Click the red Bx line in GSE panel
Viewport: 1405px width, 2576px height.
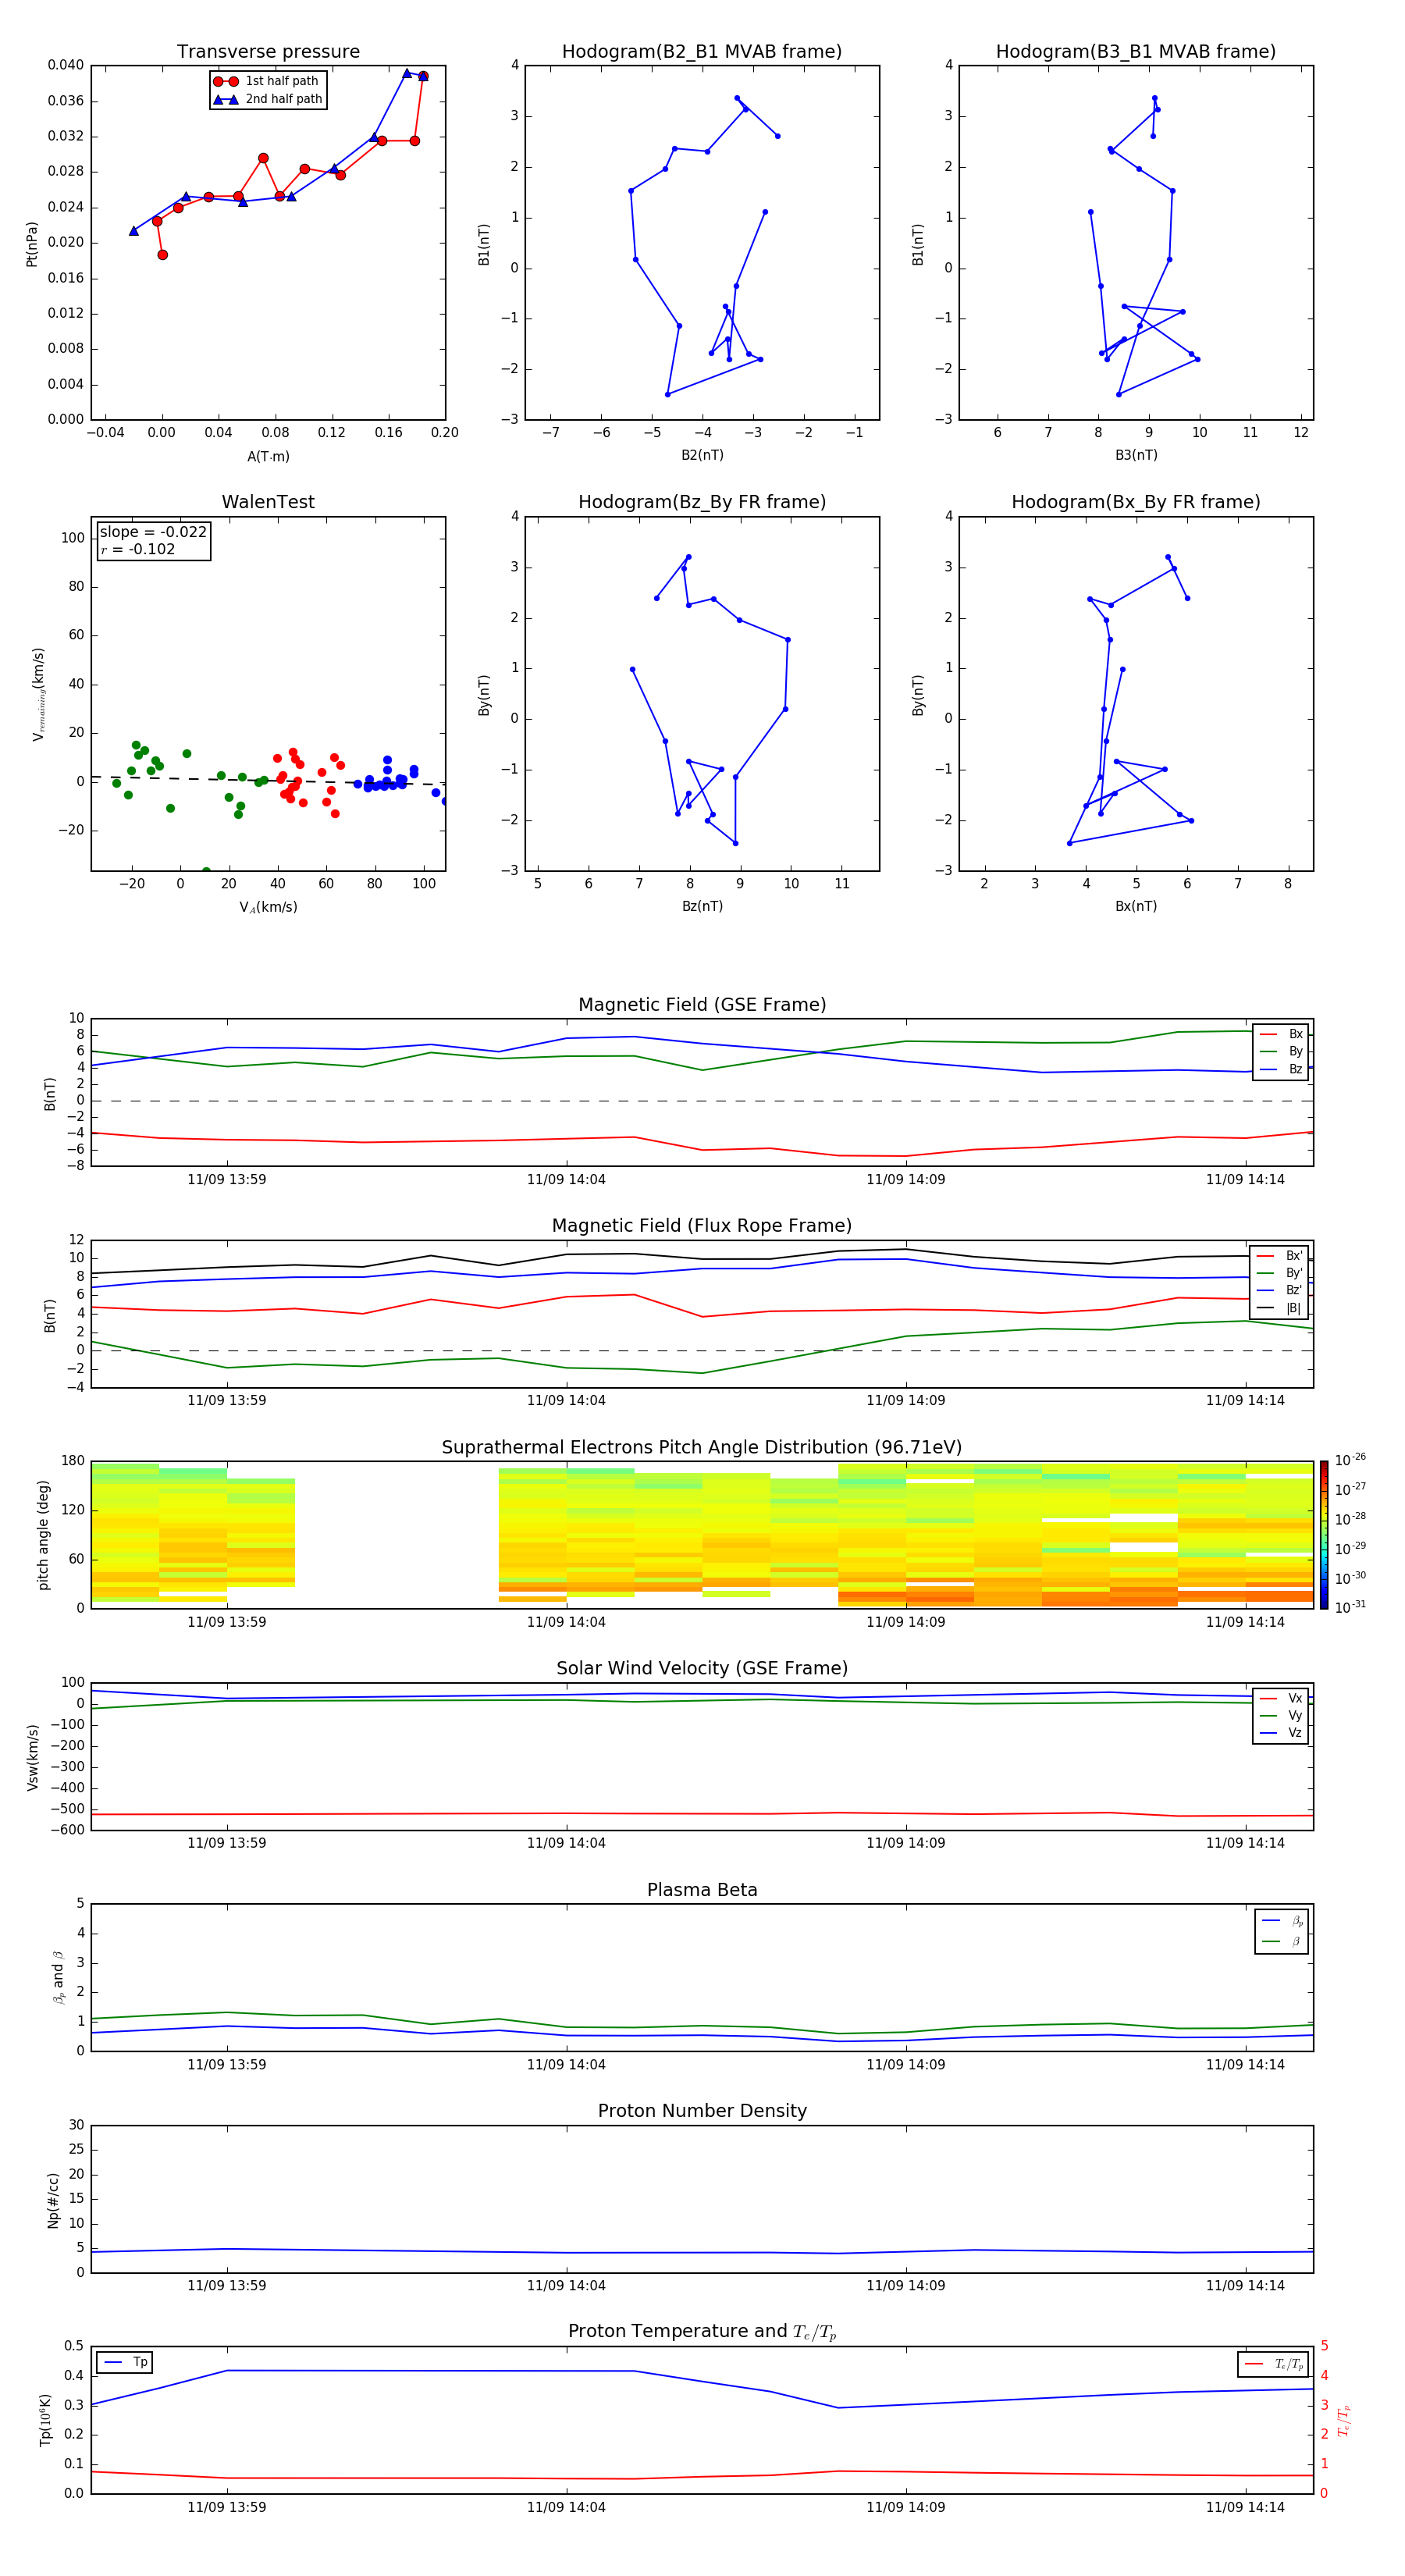pos(702,1149)
